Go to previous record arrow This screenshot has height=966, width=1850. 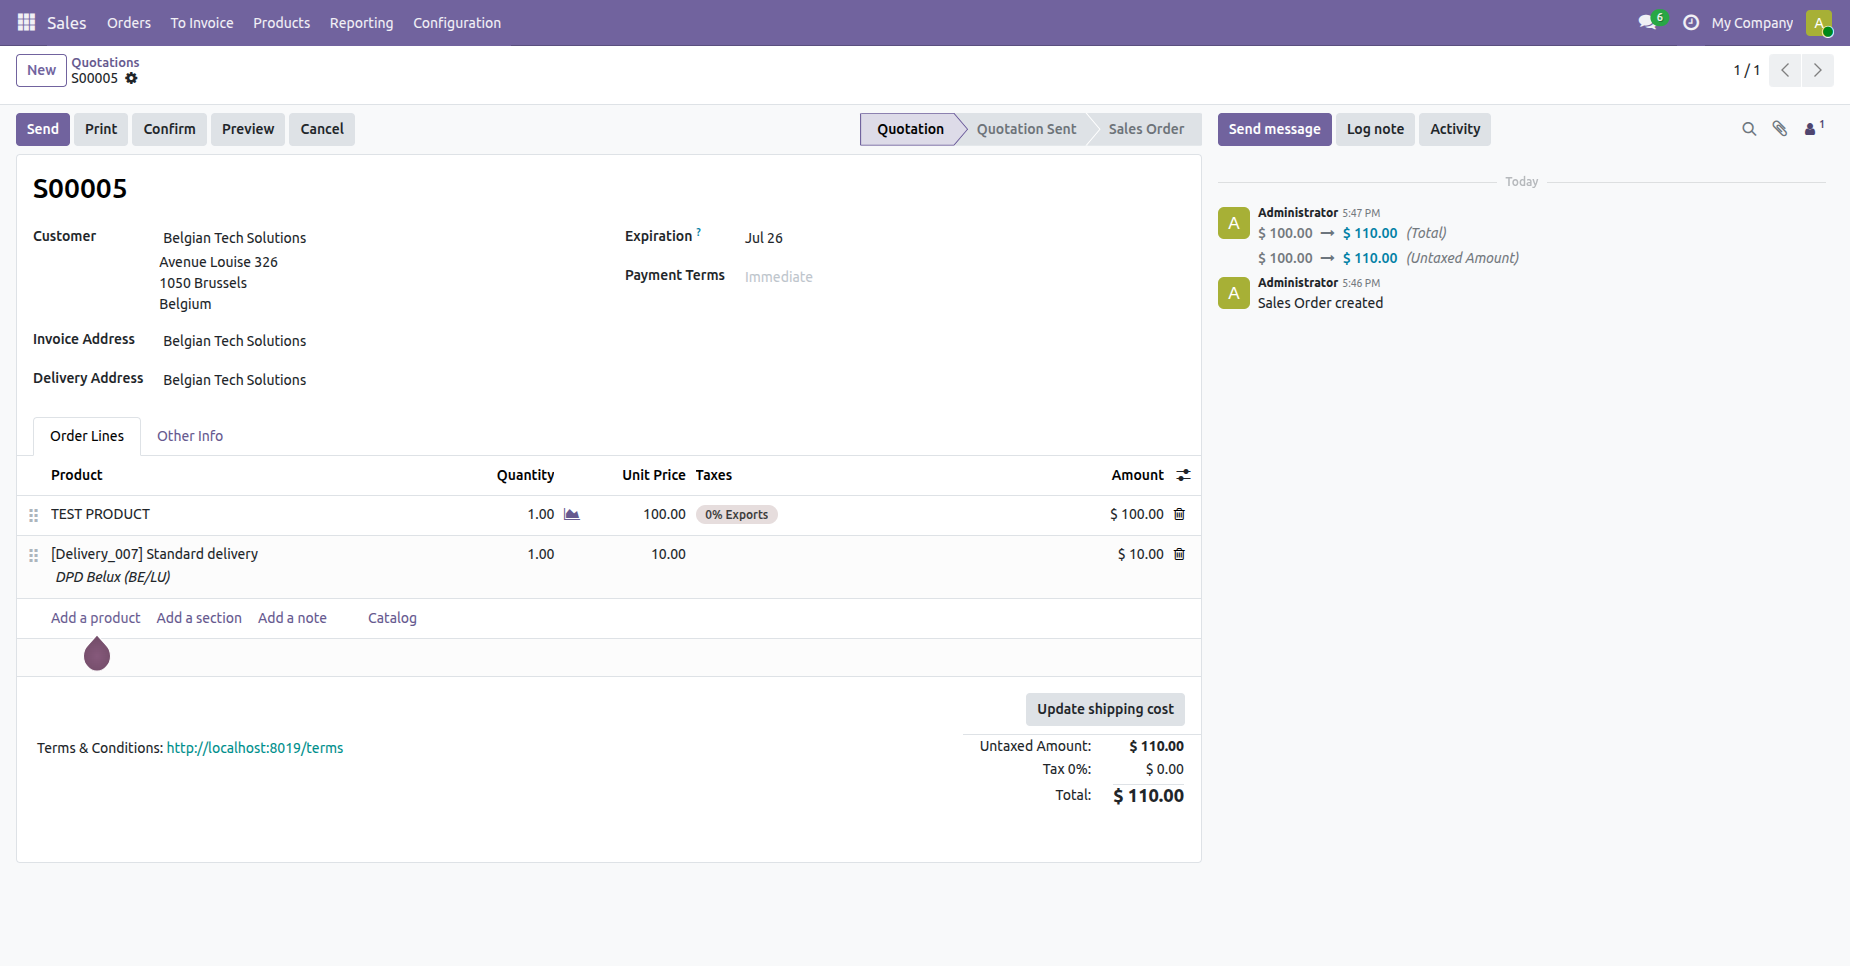pos(1785,70)
